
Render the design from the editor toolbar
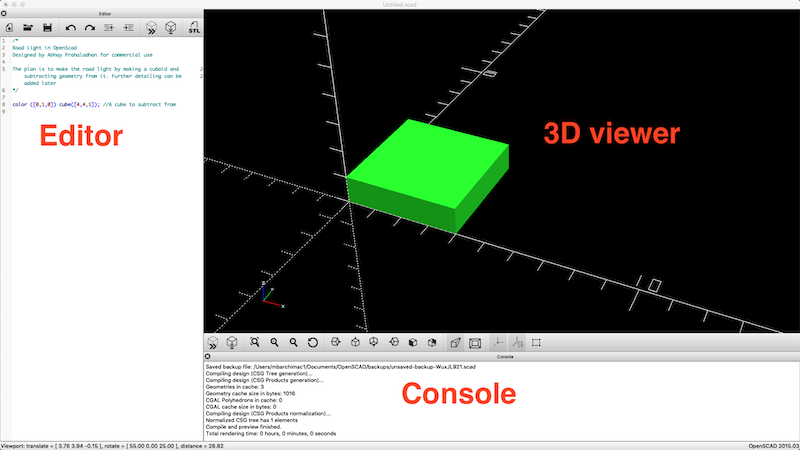[170, 28]
